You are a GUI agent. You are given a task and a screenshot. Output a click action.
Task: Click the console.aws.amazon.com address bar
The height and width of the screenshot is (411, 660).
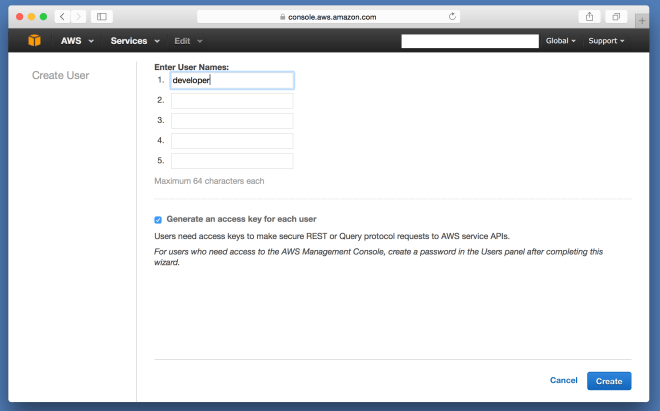point(328,17)
